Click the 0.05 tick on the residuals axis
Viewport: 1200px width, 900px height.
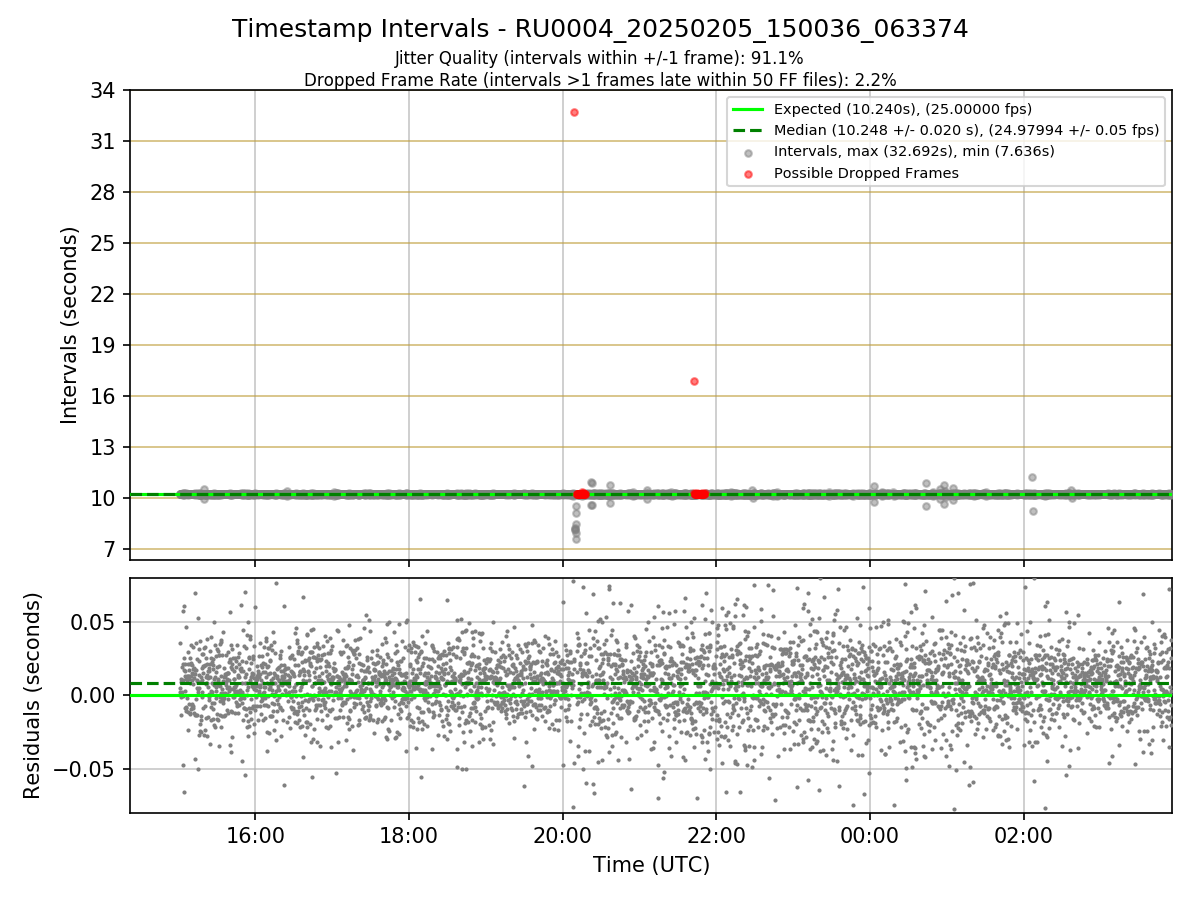pos(95,622)
